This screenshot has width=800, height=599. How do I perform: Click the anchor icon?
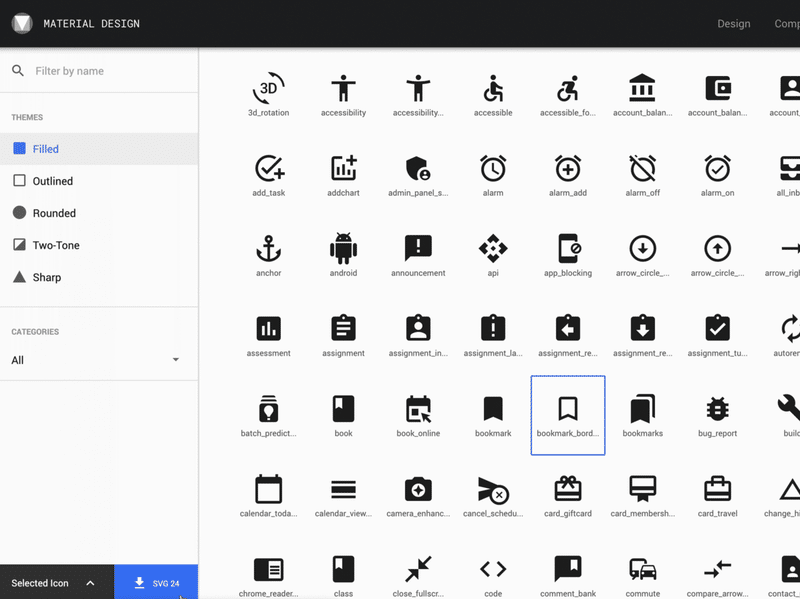(268, 248)
